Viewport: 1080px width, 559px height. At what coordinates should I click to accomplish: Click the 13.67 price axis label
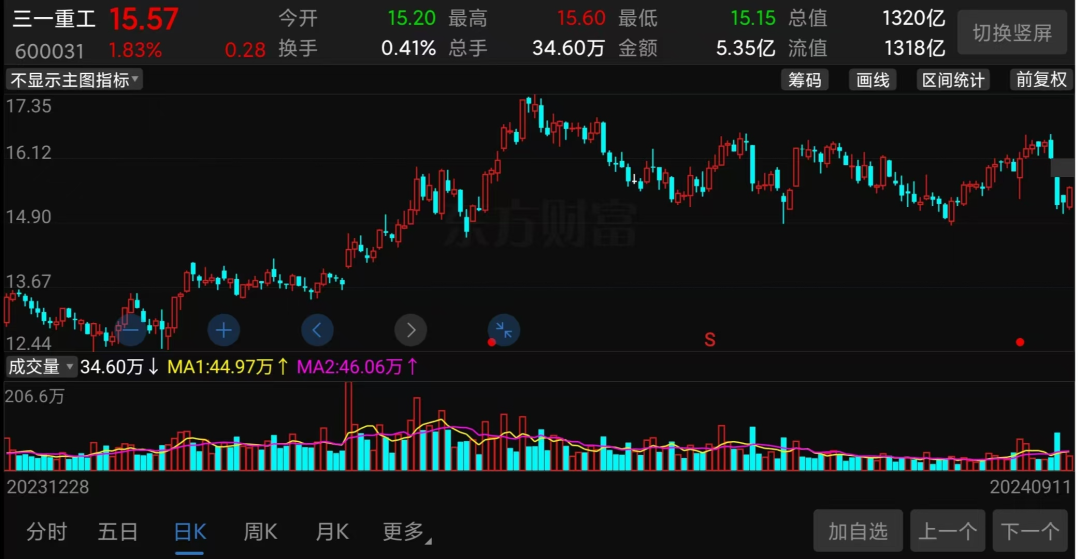[28, 282]
